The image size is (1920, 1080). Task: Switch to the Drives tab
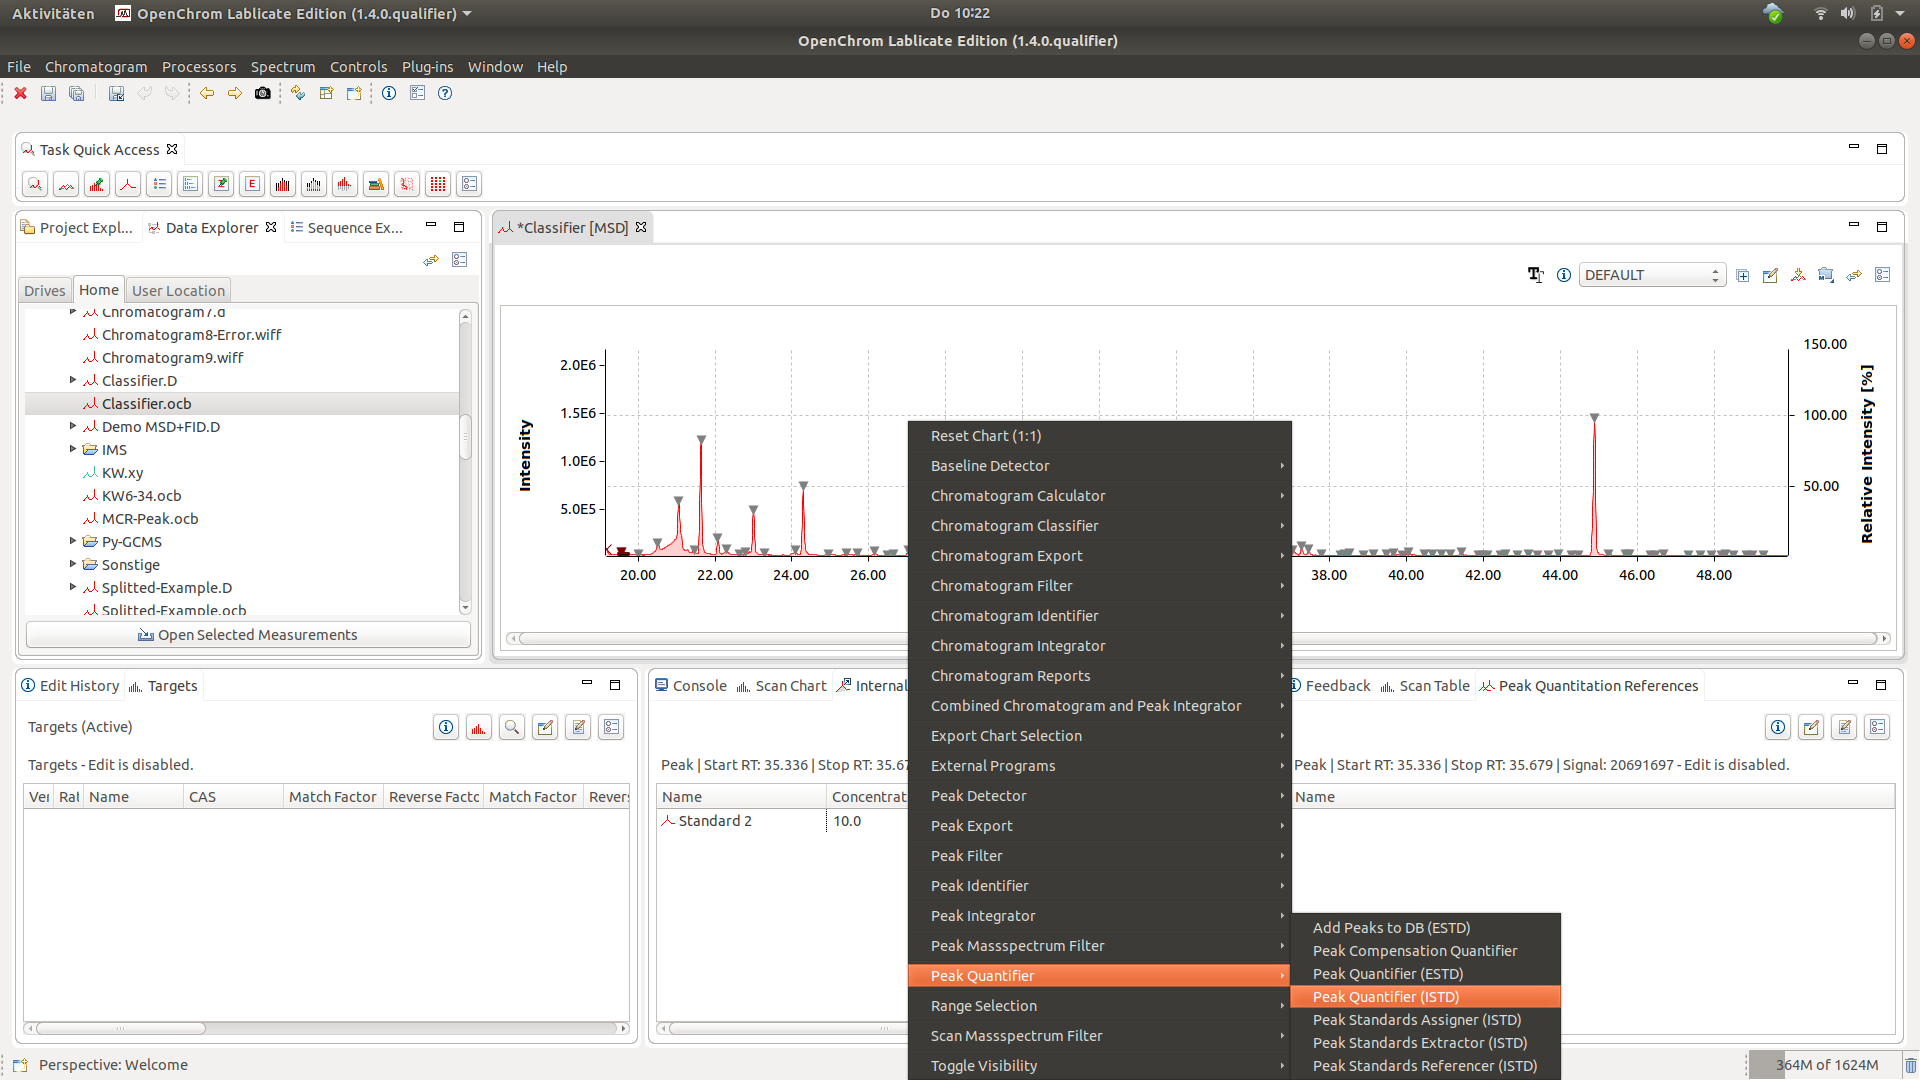click(x=45, y=291)
